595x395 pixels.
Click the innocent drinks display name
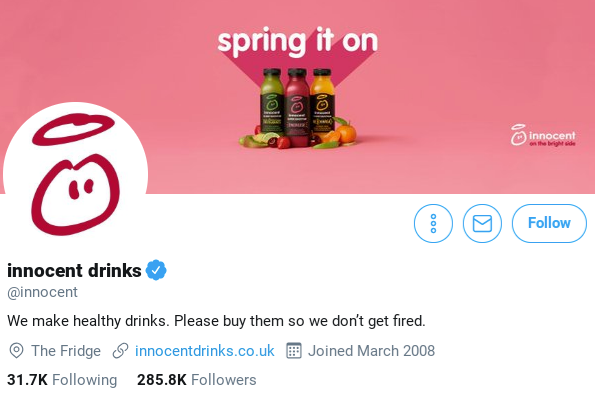pyautogui.click(x=74, y=271)
